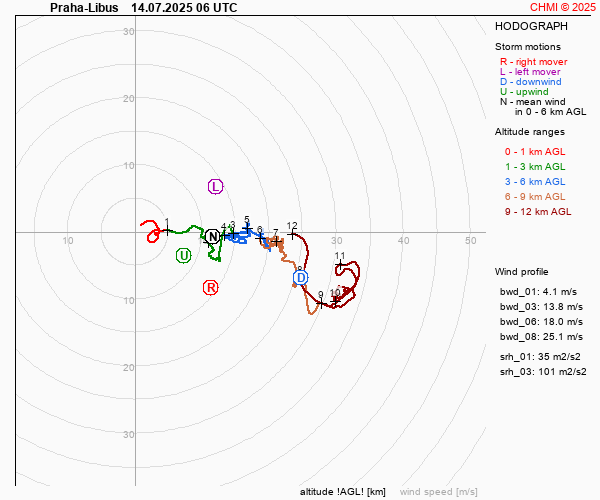Viewport: 600px width, 500px height.
Task: Click the bwd_03: 13.8 m/s value
Action: coord(541,306)
